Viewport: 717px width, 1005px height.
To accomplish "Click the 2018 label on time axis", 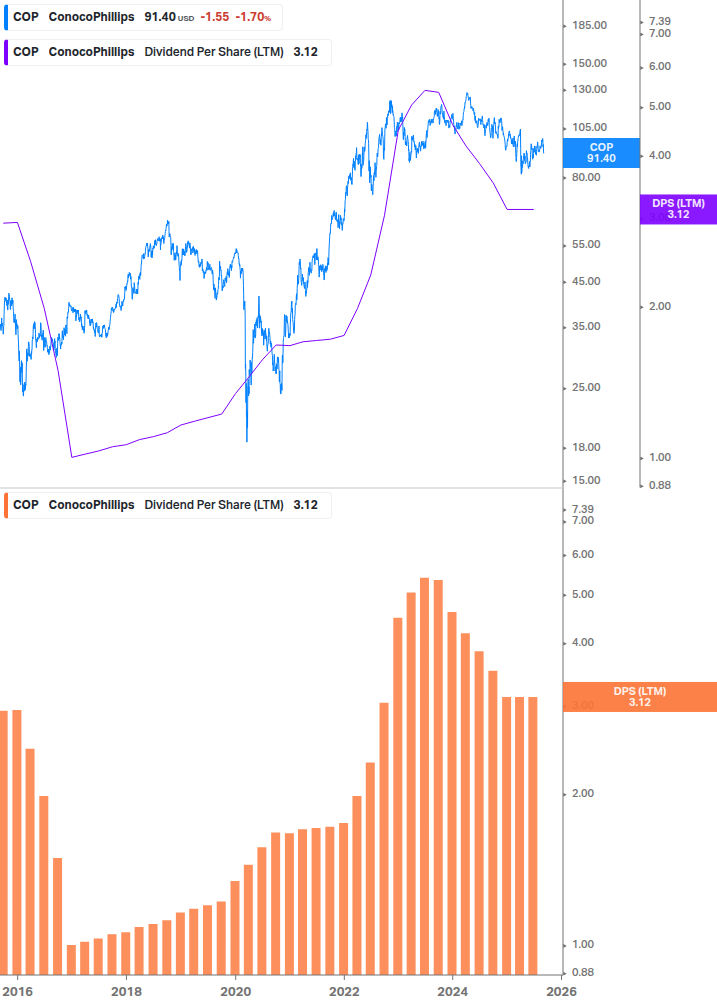I will coord(126,992).
